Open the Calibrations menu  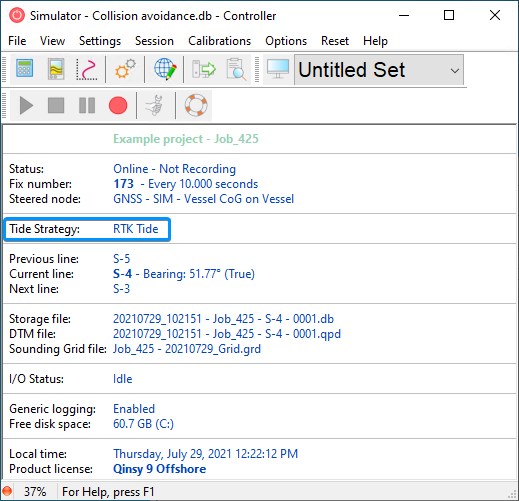[219, 41]
